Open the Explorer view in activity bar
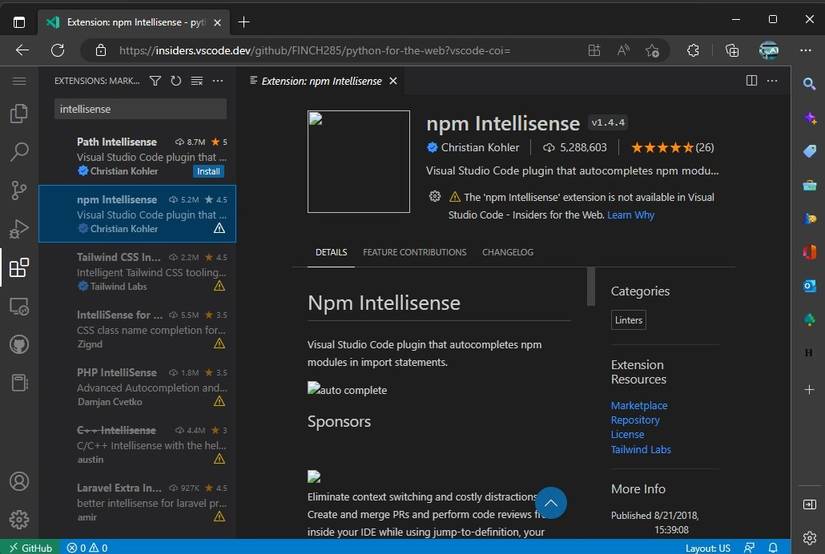825x554 pixels. [x=18, y=114]
